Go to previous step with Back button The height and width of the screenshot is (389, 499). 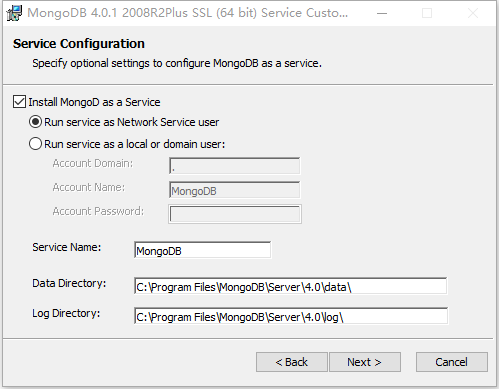pos(292,362)
